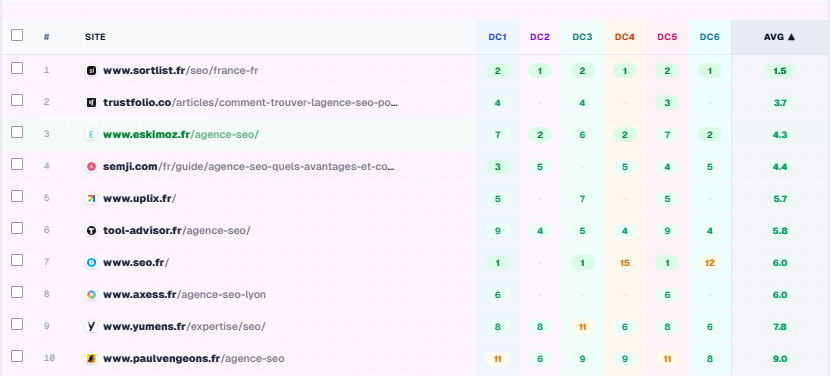Click the orange 15 badge in seo.fr row

[x=625, y=263]
